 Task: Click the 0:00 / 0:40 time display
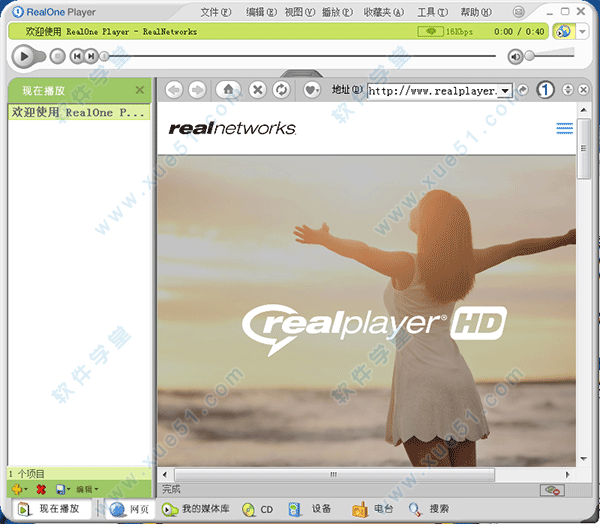pyautogui.click(x=519, y=31)
